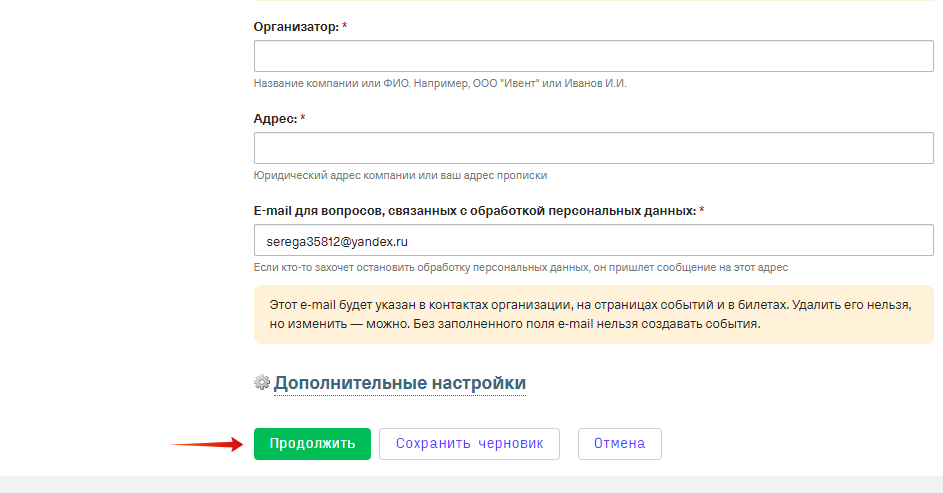This screenshot has width=943, height=493.
Task: Click the green Продолжить button
Action: 312,444
